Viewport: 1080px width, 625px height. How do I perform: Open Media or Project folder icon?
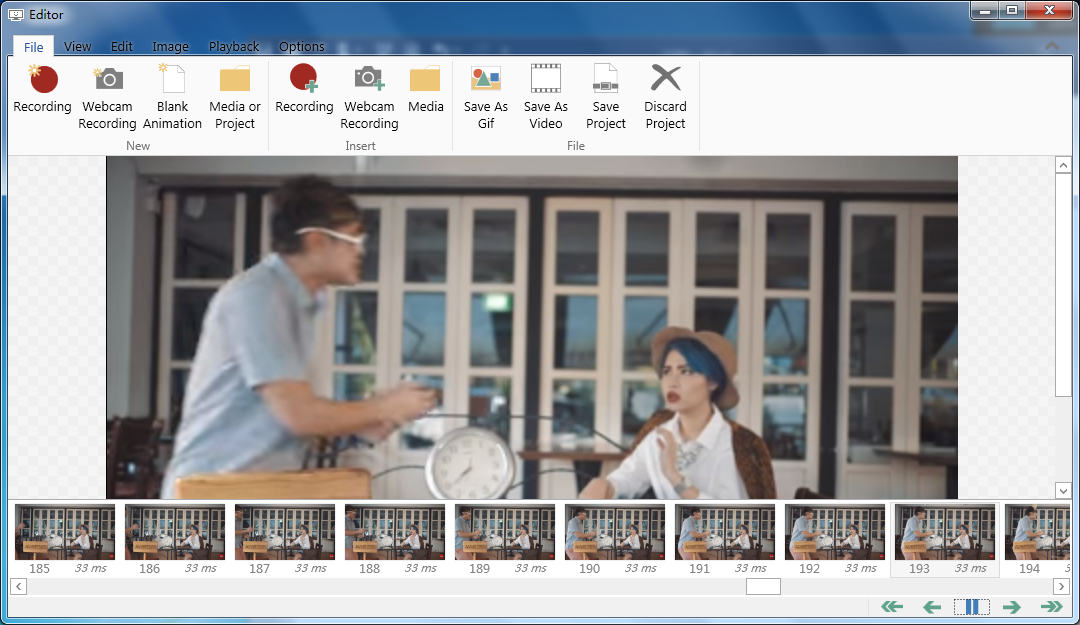point(235,96)
